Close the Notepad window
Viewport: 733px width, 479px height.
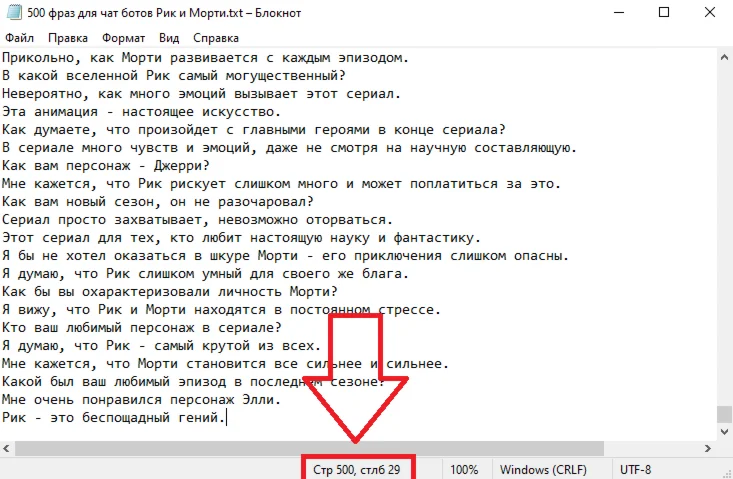(710, 13)
